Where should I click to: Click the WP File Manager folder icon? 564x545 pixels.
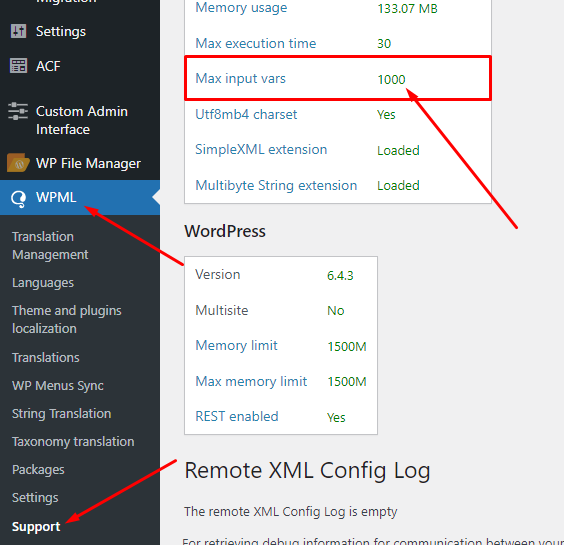click(18, 163)
